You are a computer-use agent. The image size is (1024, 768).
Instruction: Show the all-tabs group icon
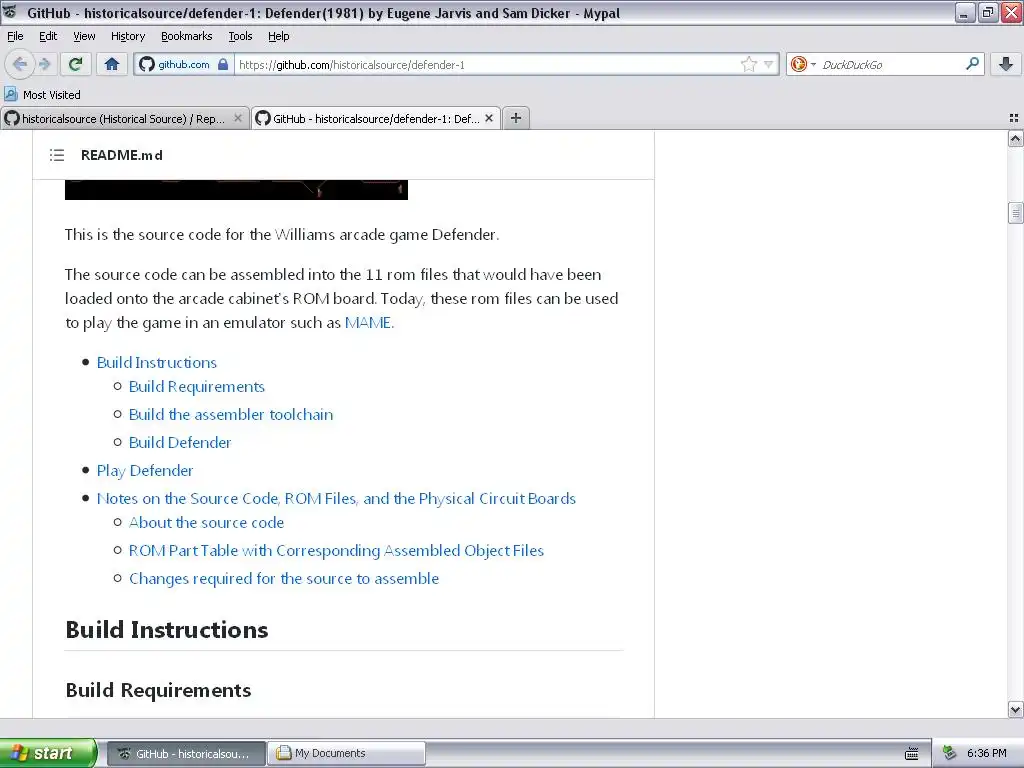point(1014,118)
